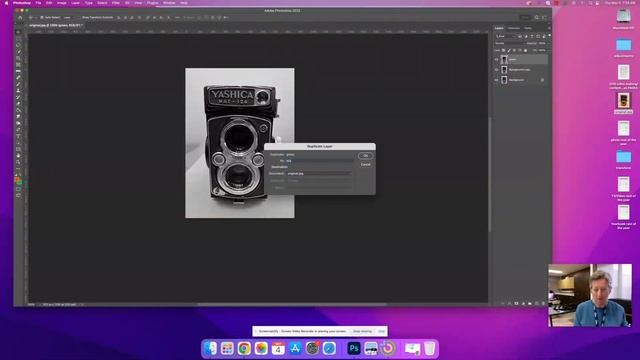Select the Eyedropper tool
Screen dimensions: 640x360
18,71
